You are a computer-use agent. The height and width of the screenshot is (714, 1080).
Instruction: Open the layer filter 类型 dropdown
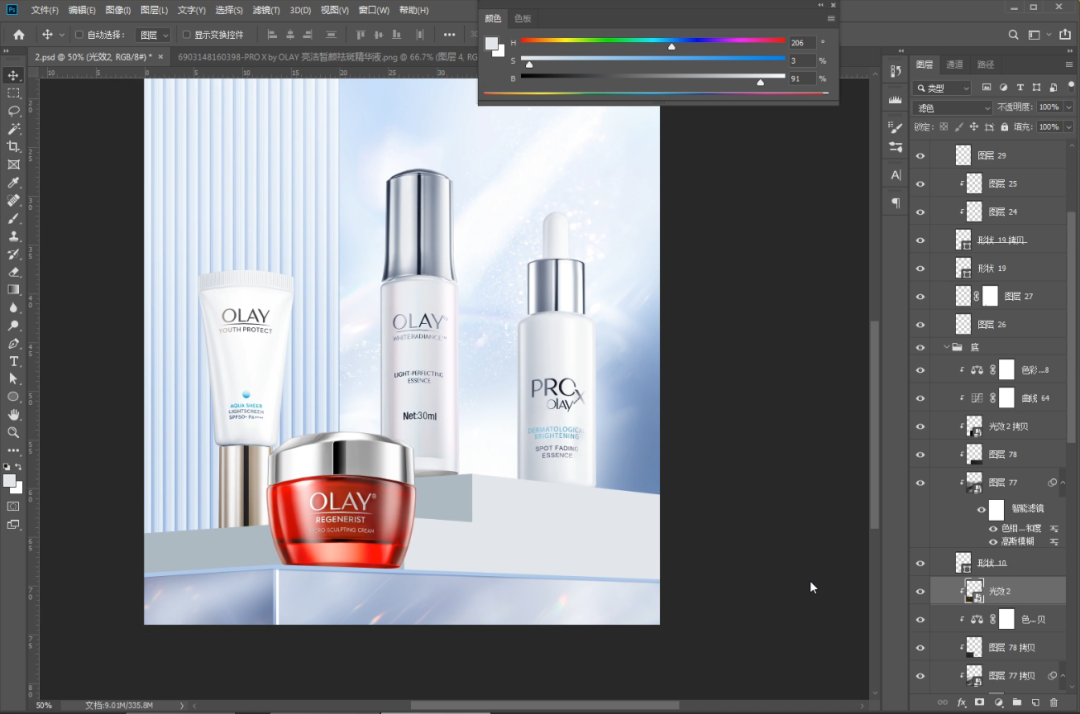click(x=942, y=88)
